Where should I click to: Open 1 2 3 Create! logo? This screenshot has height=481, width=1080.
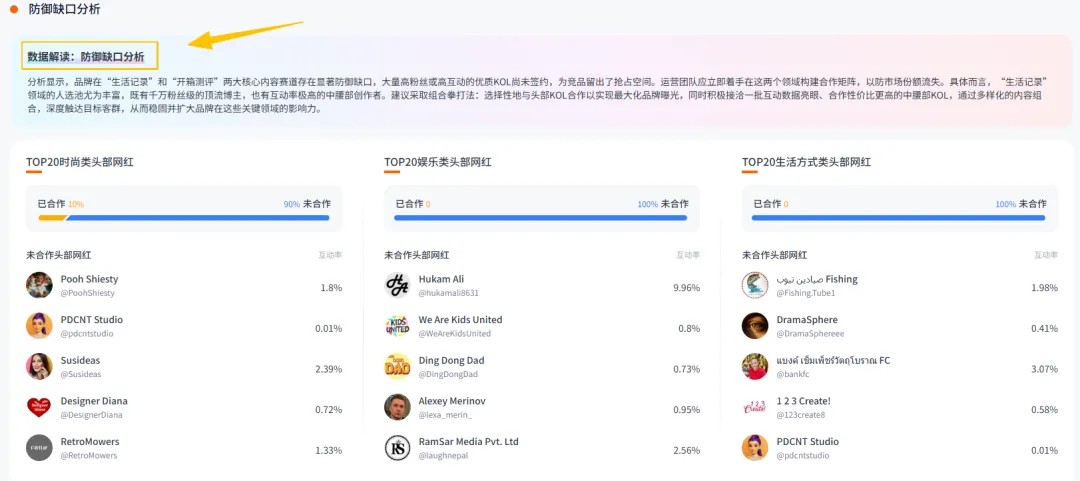click(755, 407)
